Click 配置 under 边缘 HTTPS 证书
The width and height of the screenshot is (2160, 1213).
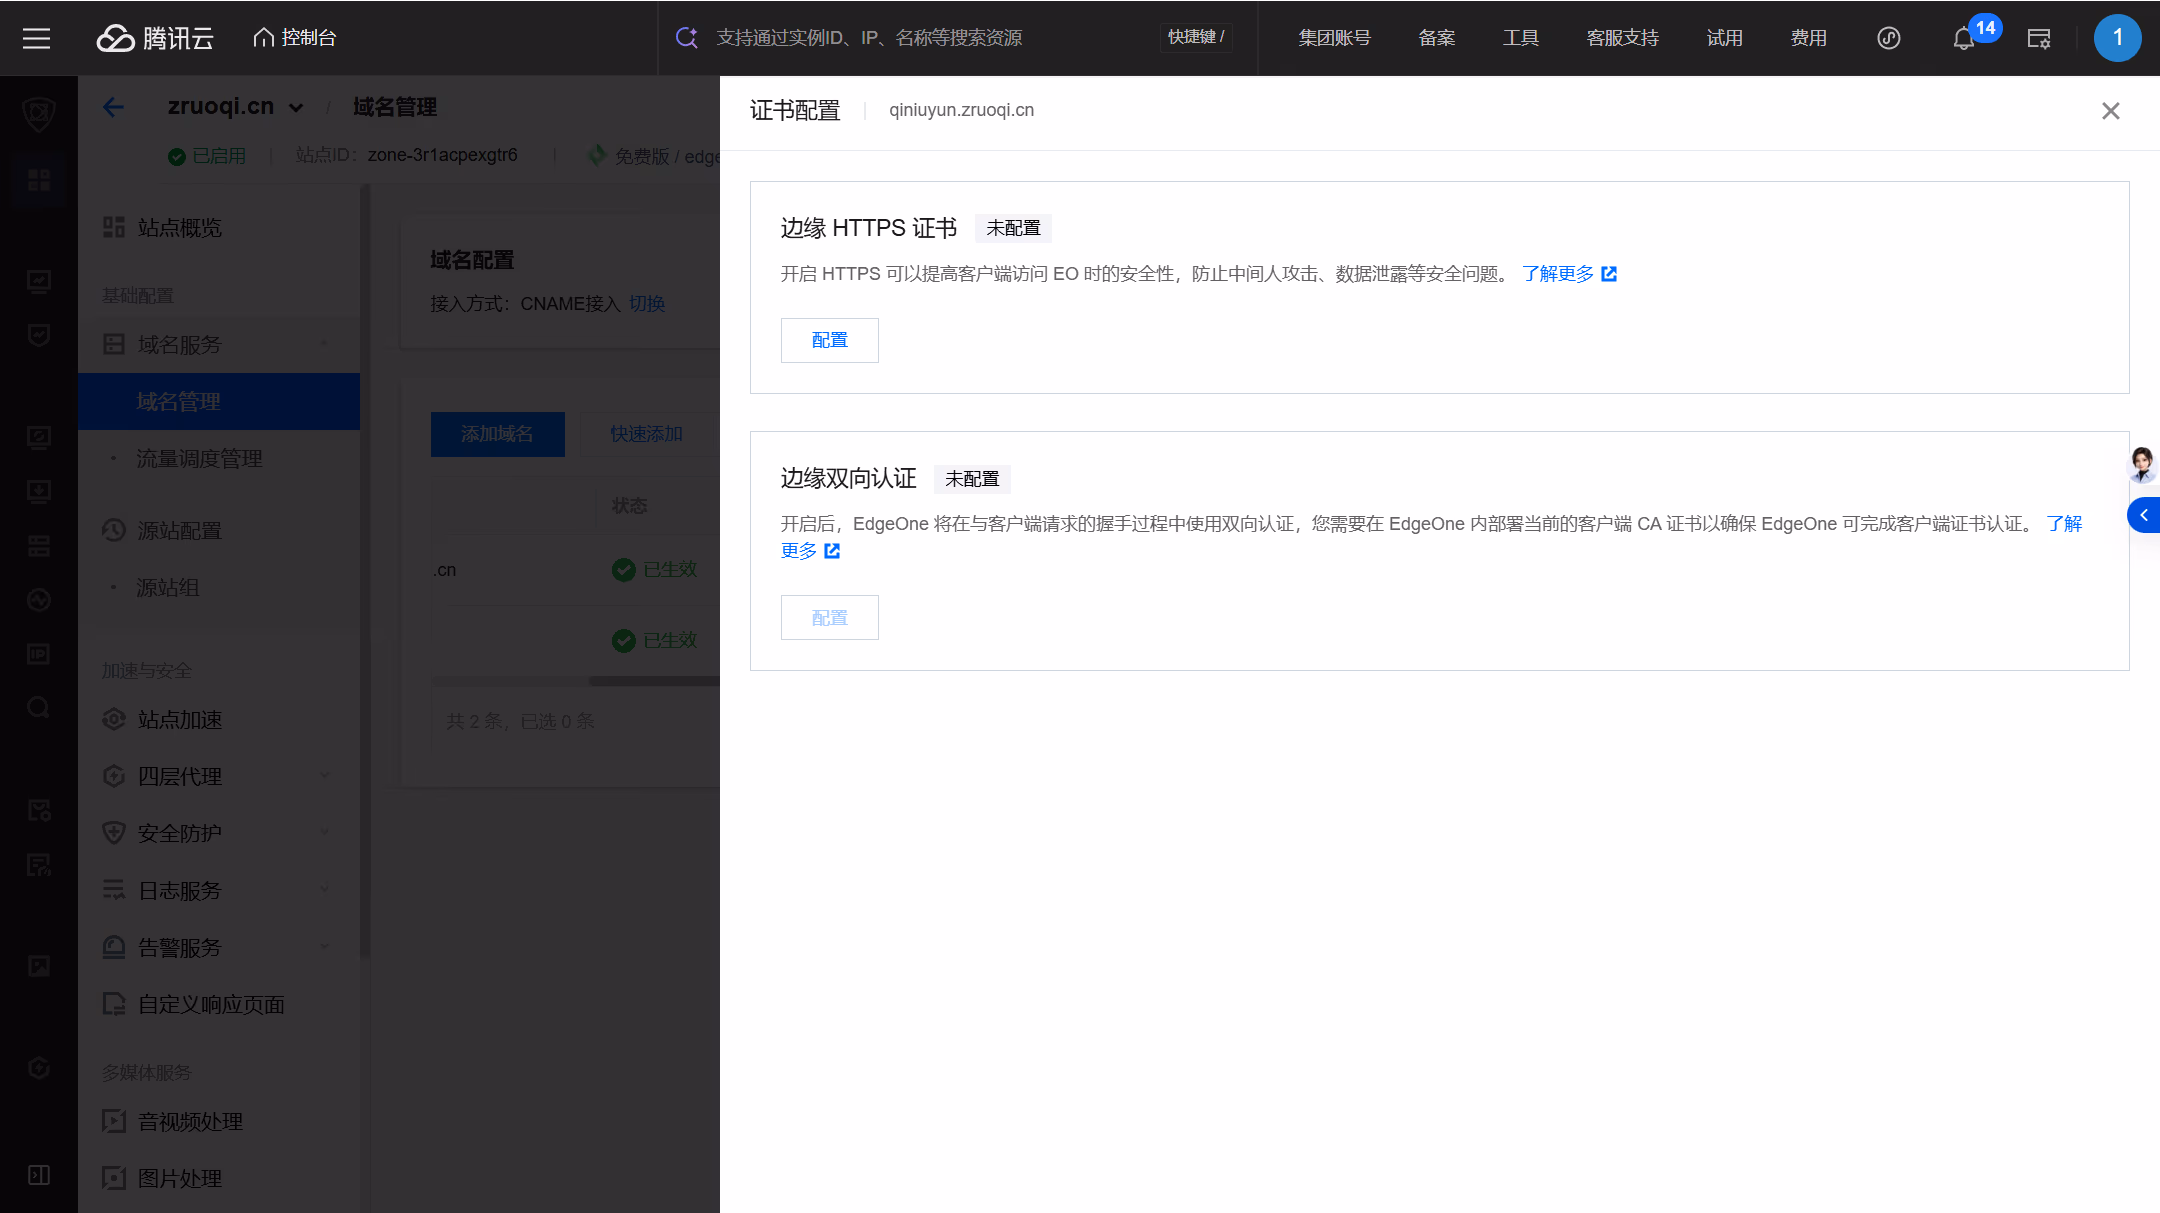(x=829, y=340)
